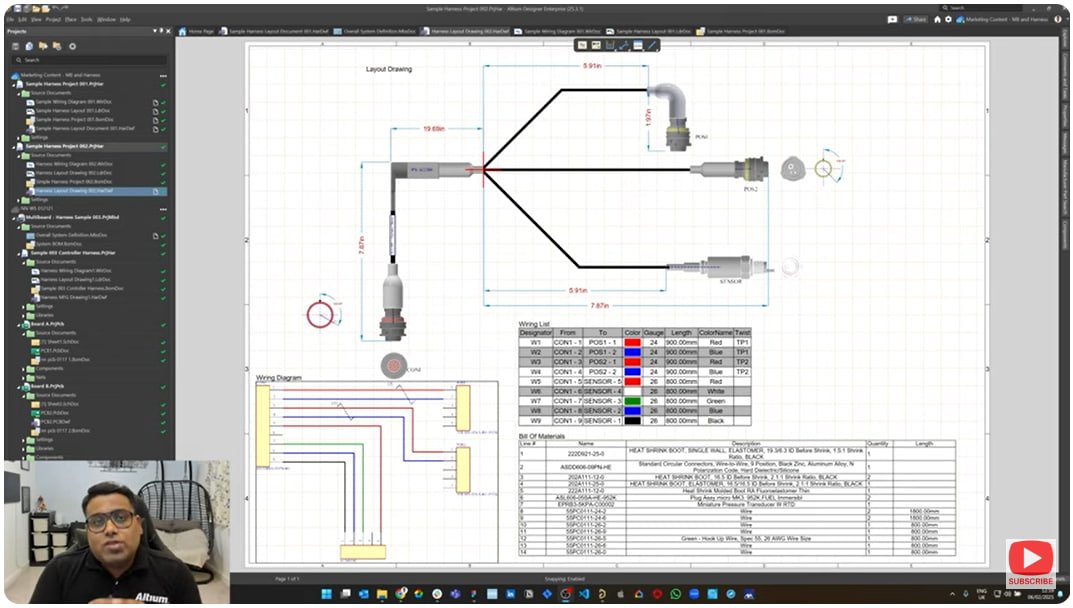The height and width of the screenshot is (608, 1073).
Task: Open the Projects panel dropdown arrow menu
Action: coord(155,30)
